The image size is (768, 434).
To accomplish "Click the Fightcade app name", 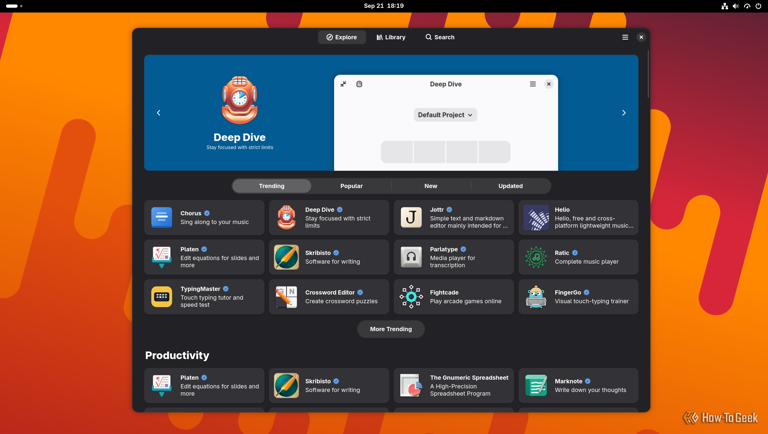I will [444, 292].
